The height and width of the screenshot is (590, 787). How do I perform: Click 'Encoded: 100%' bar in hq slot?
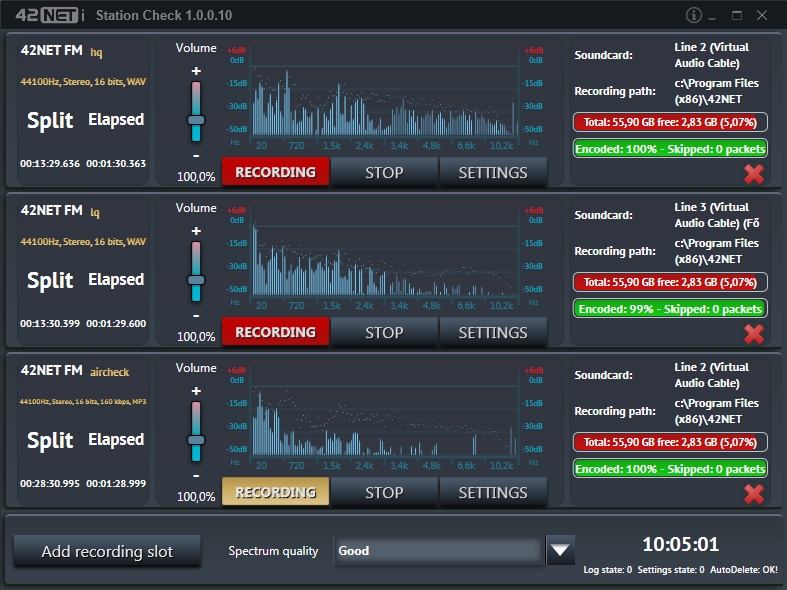[x=670, y=149]
